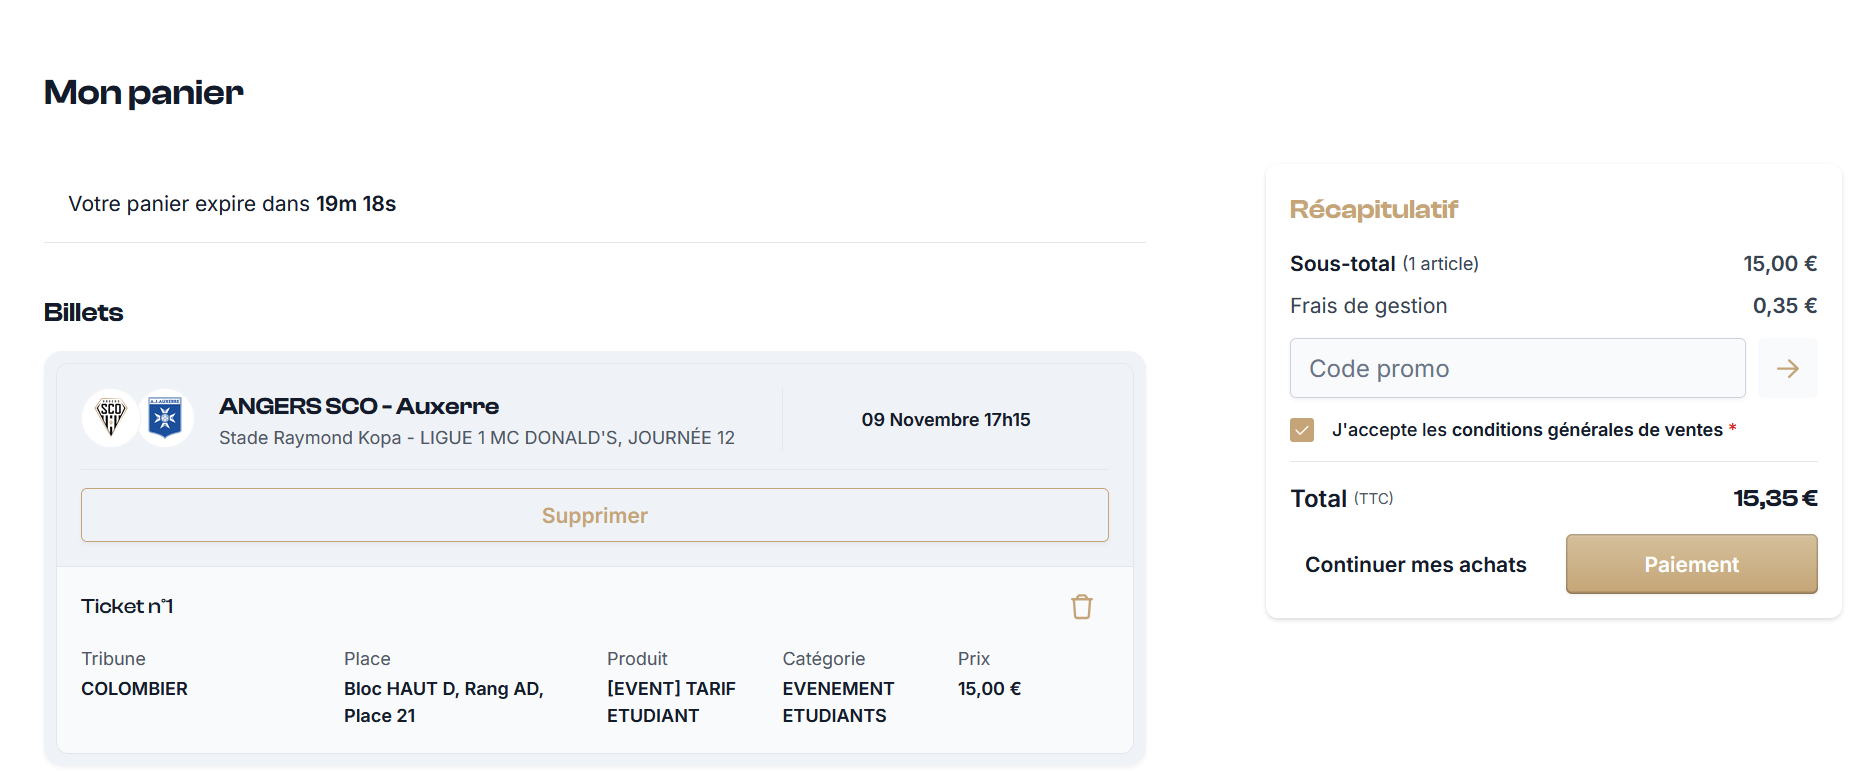
Task: Click the conditions générales de ventes label
Action: [1527, 430]
